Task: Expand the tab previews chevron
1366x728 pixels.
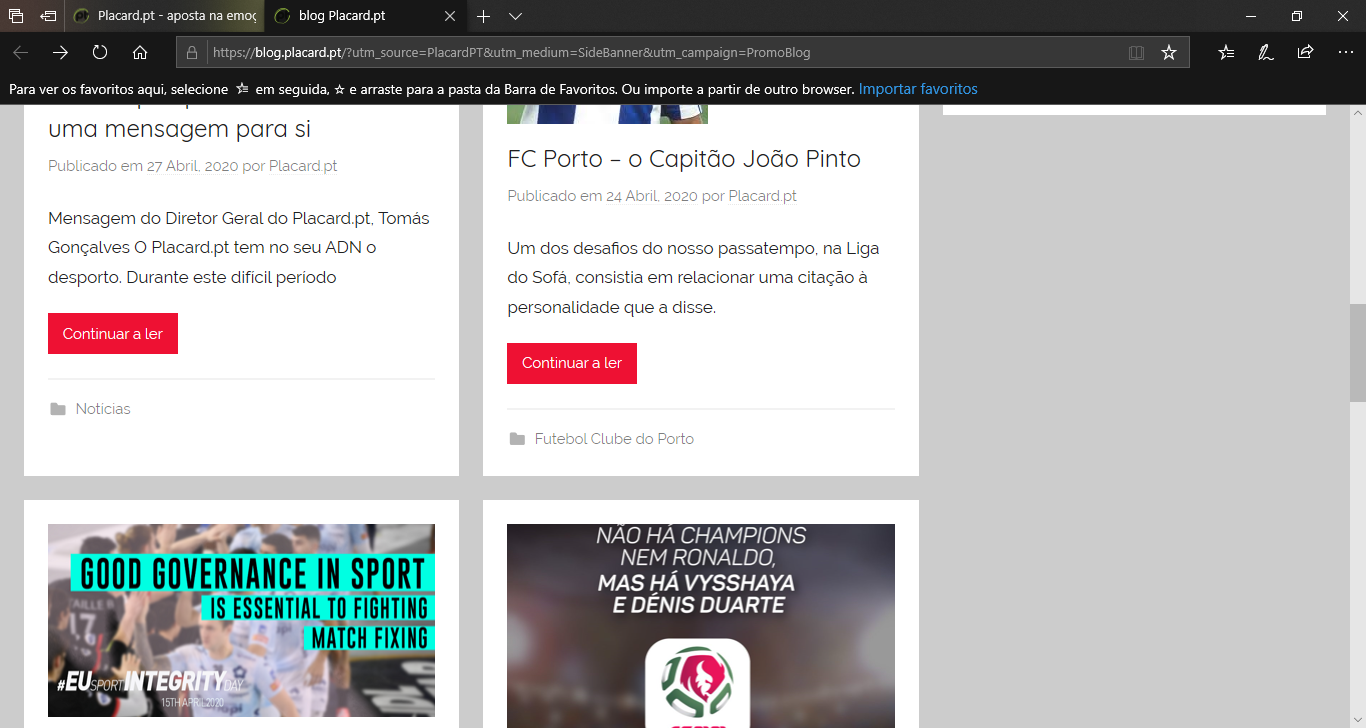Action: pyautogui.click(x=515, y=16)
